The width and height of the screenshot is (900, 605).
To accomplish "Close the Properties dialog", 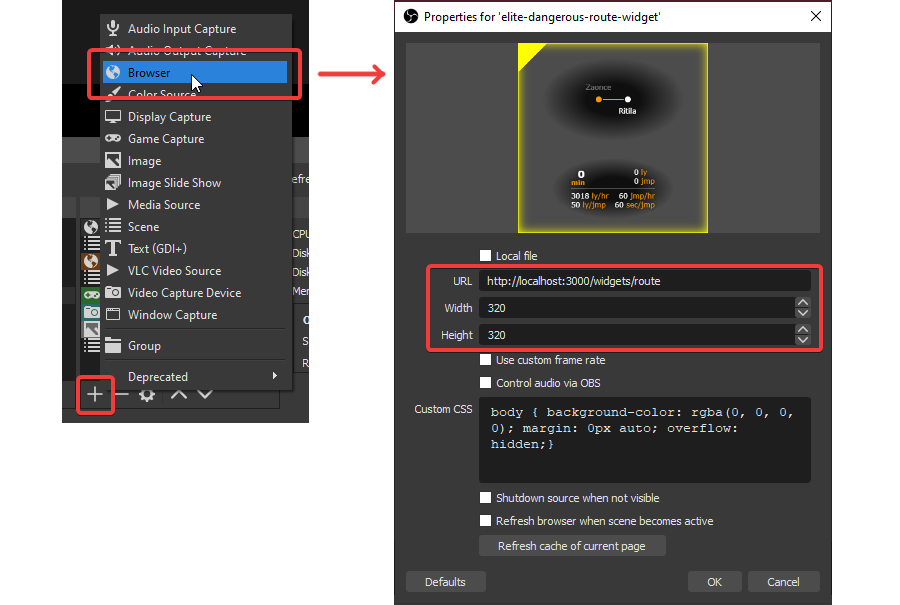I will pyautogui.click(x=816, y=16).
